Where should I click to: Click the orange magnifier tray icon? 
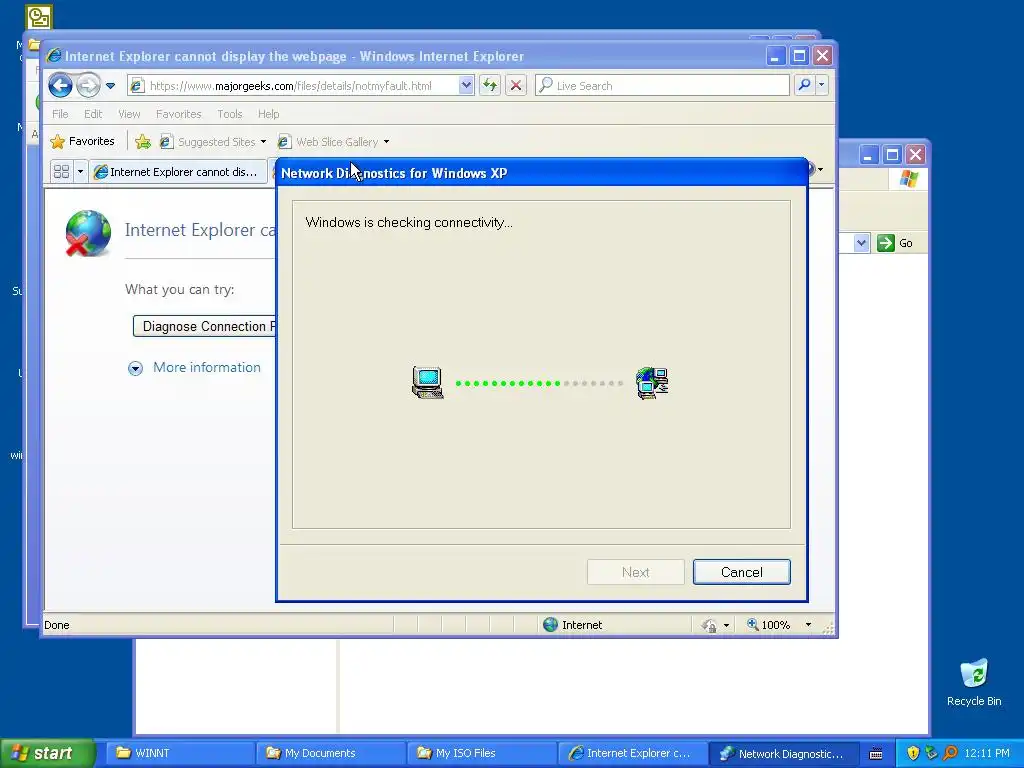[950, 753]
